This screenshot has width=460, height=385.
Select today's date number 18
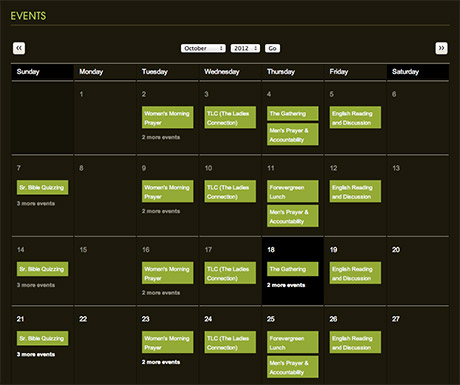coord(271,250)
